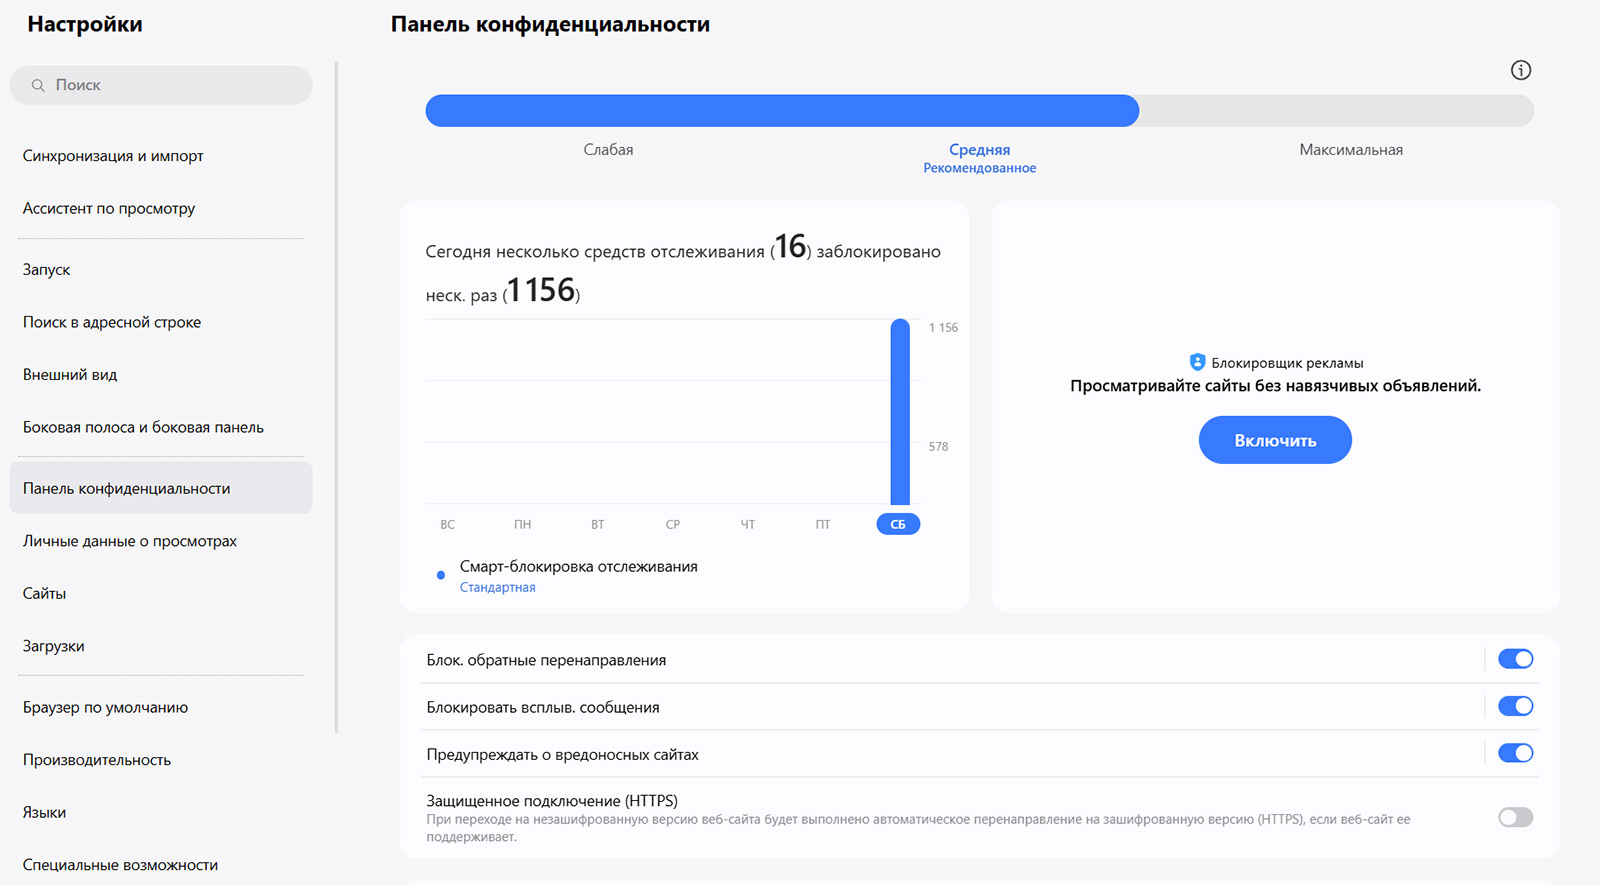Set privacy level to Слабая
The width and height of the screenshot is (1600, 885).
tap(608, 150)
